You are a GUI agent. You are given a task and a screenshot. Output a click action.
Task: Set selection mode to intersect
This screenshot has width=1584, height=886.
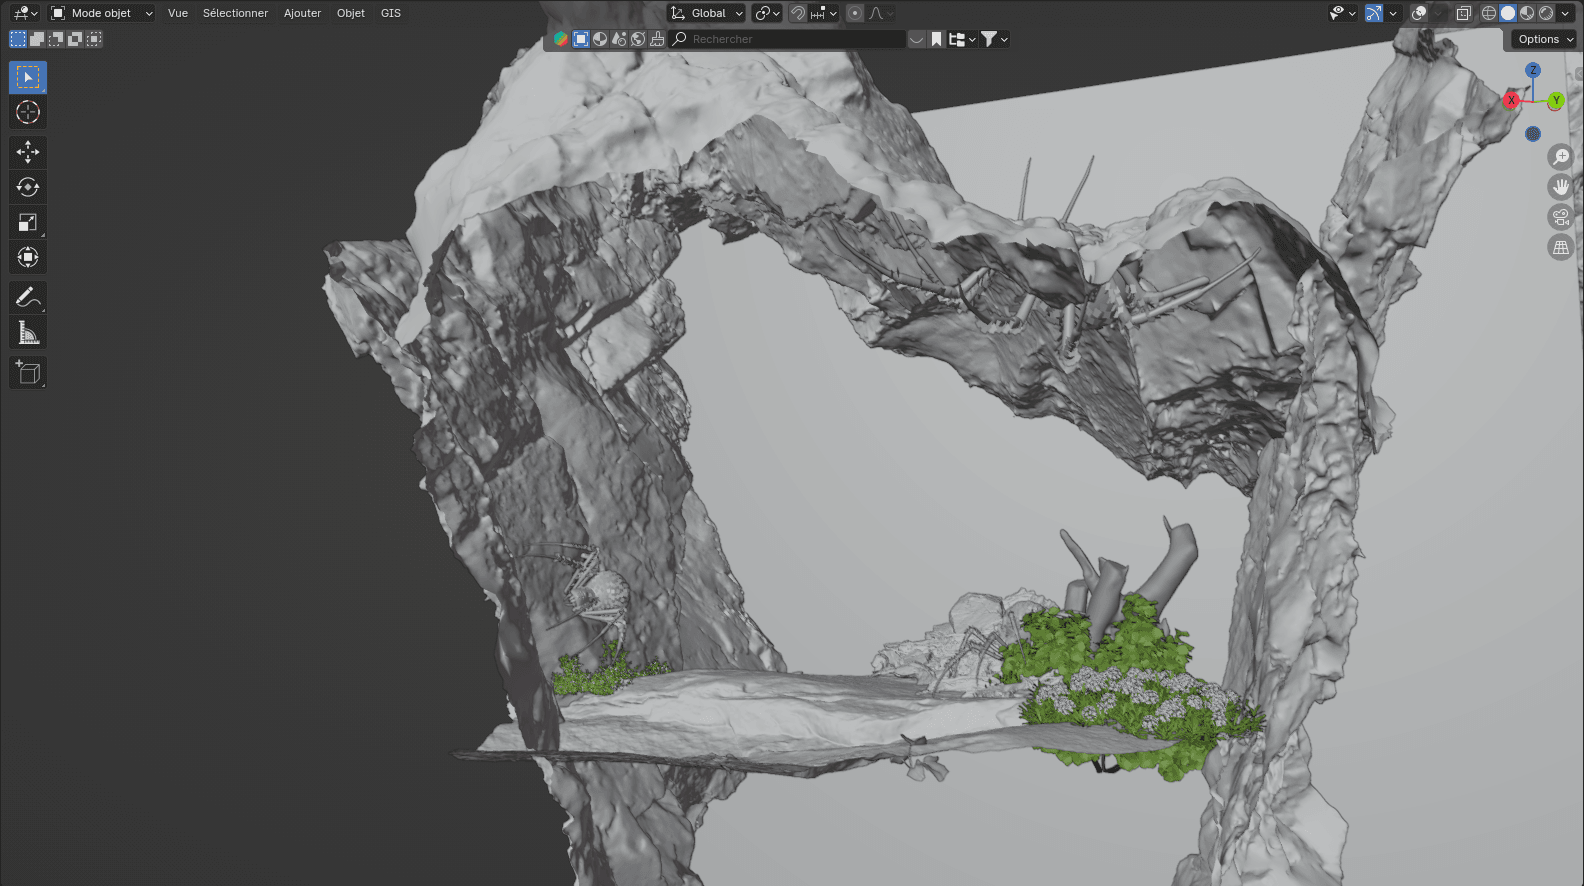tap(94, 39)
